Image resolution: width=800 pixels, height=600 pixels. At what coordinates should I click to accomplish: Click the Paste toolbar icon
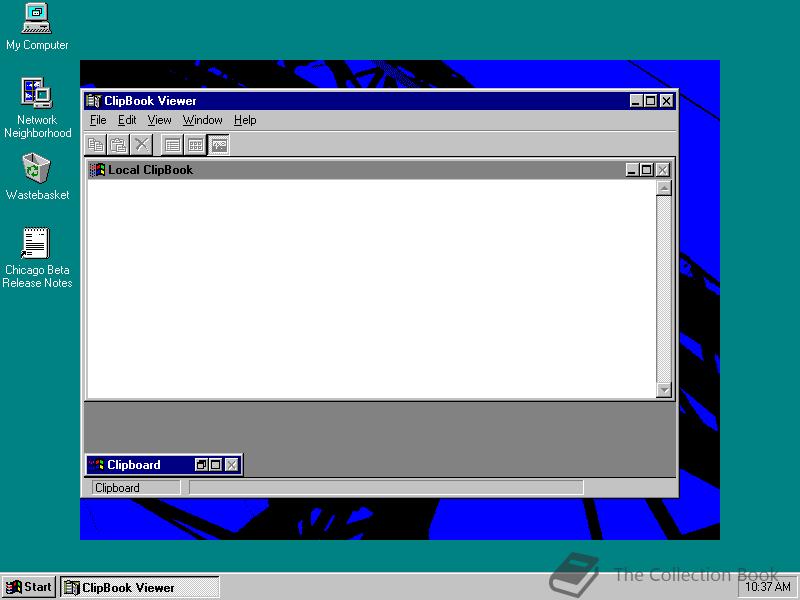118,145
